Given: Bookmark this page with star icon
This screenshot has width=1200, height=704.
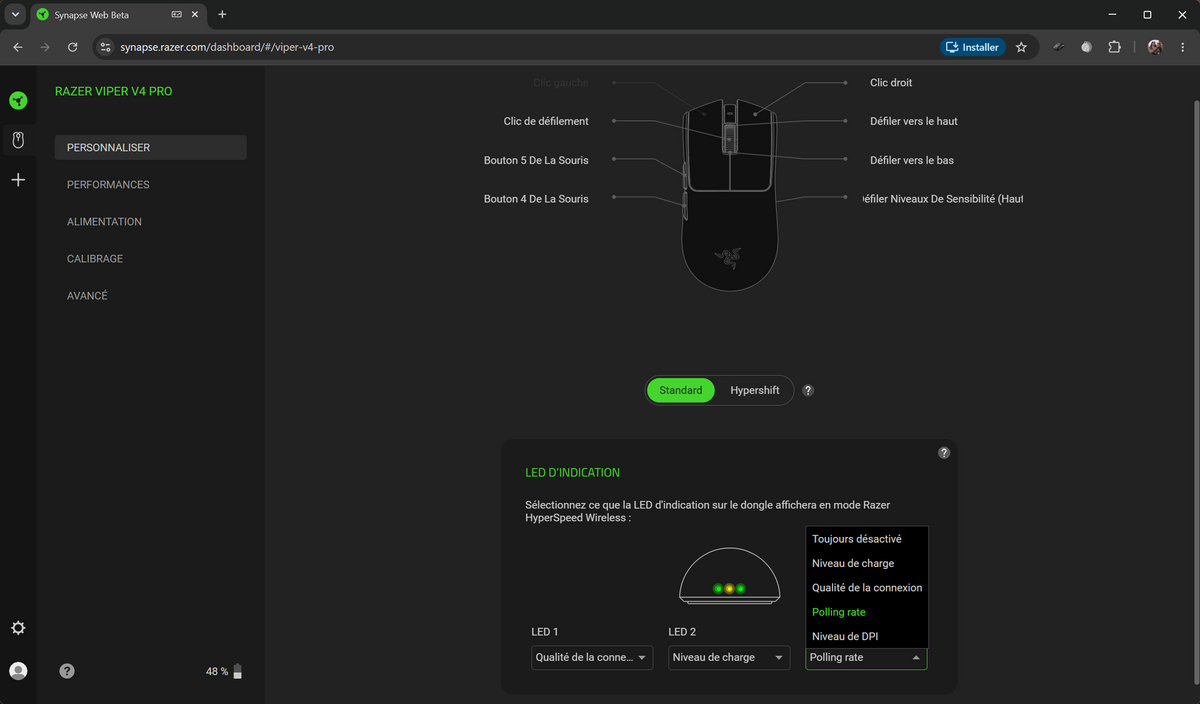Looking at the screenshot, I should coord(1021,47).
